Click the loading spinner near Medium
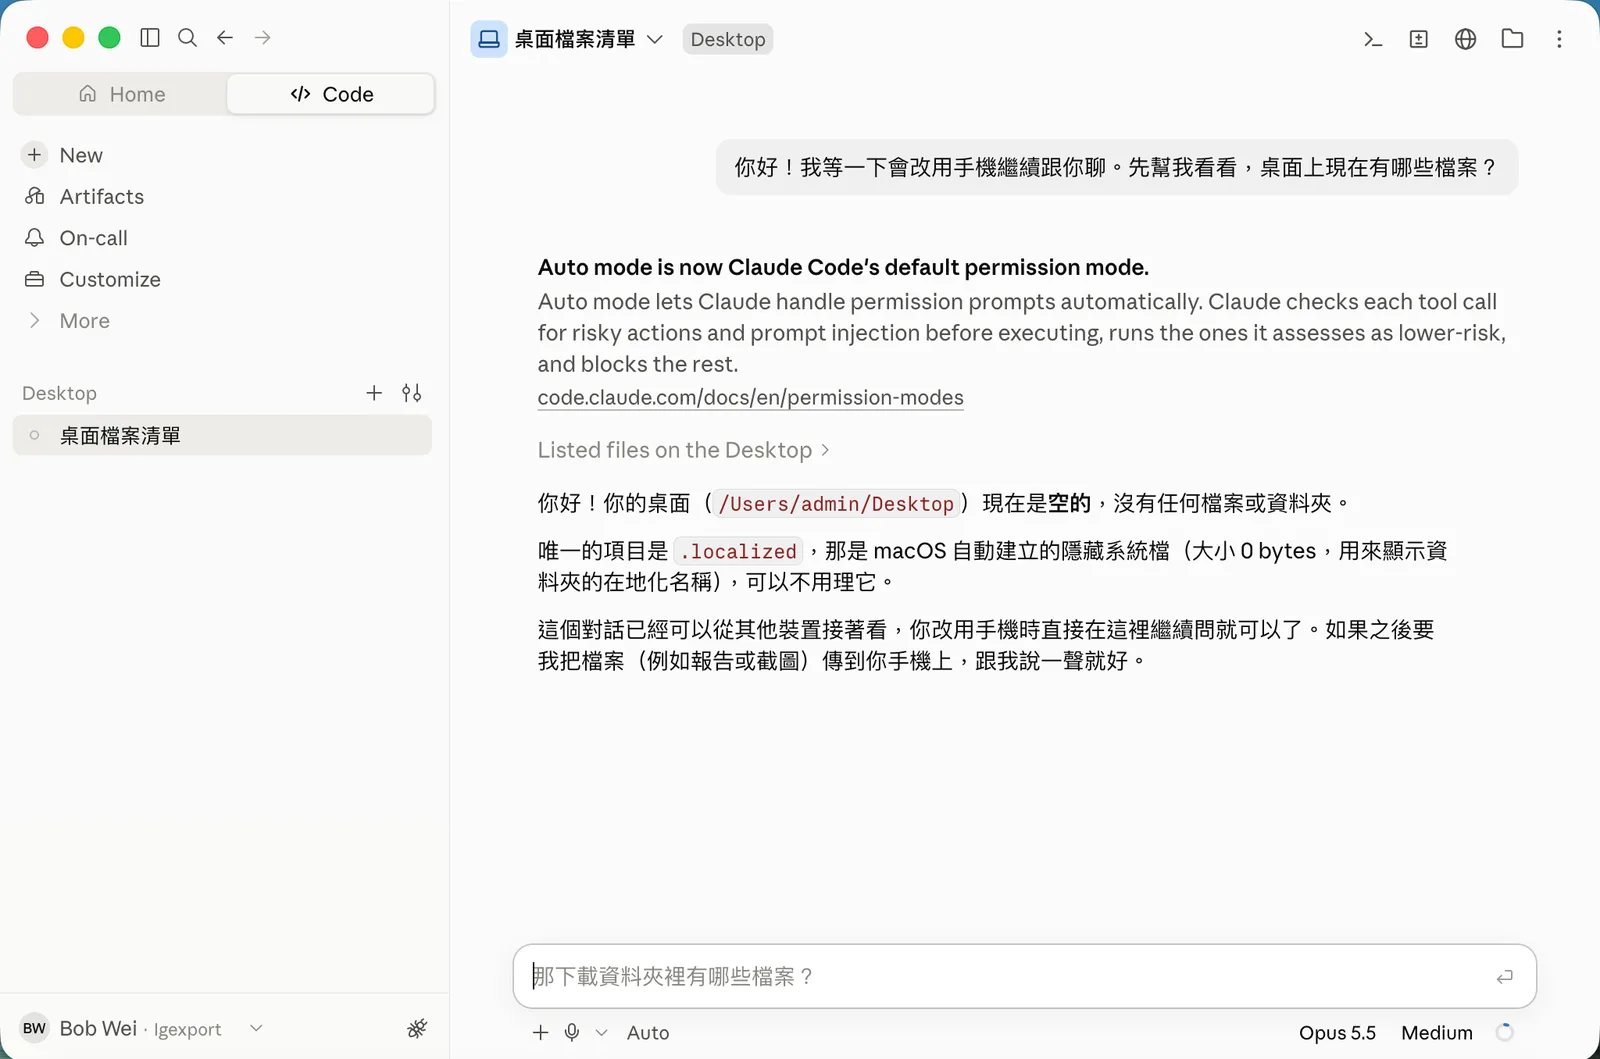This screenshot has height=1059, width=1600. [1504, 1032]
